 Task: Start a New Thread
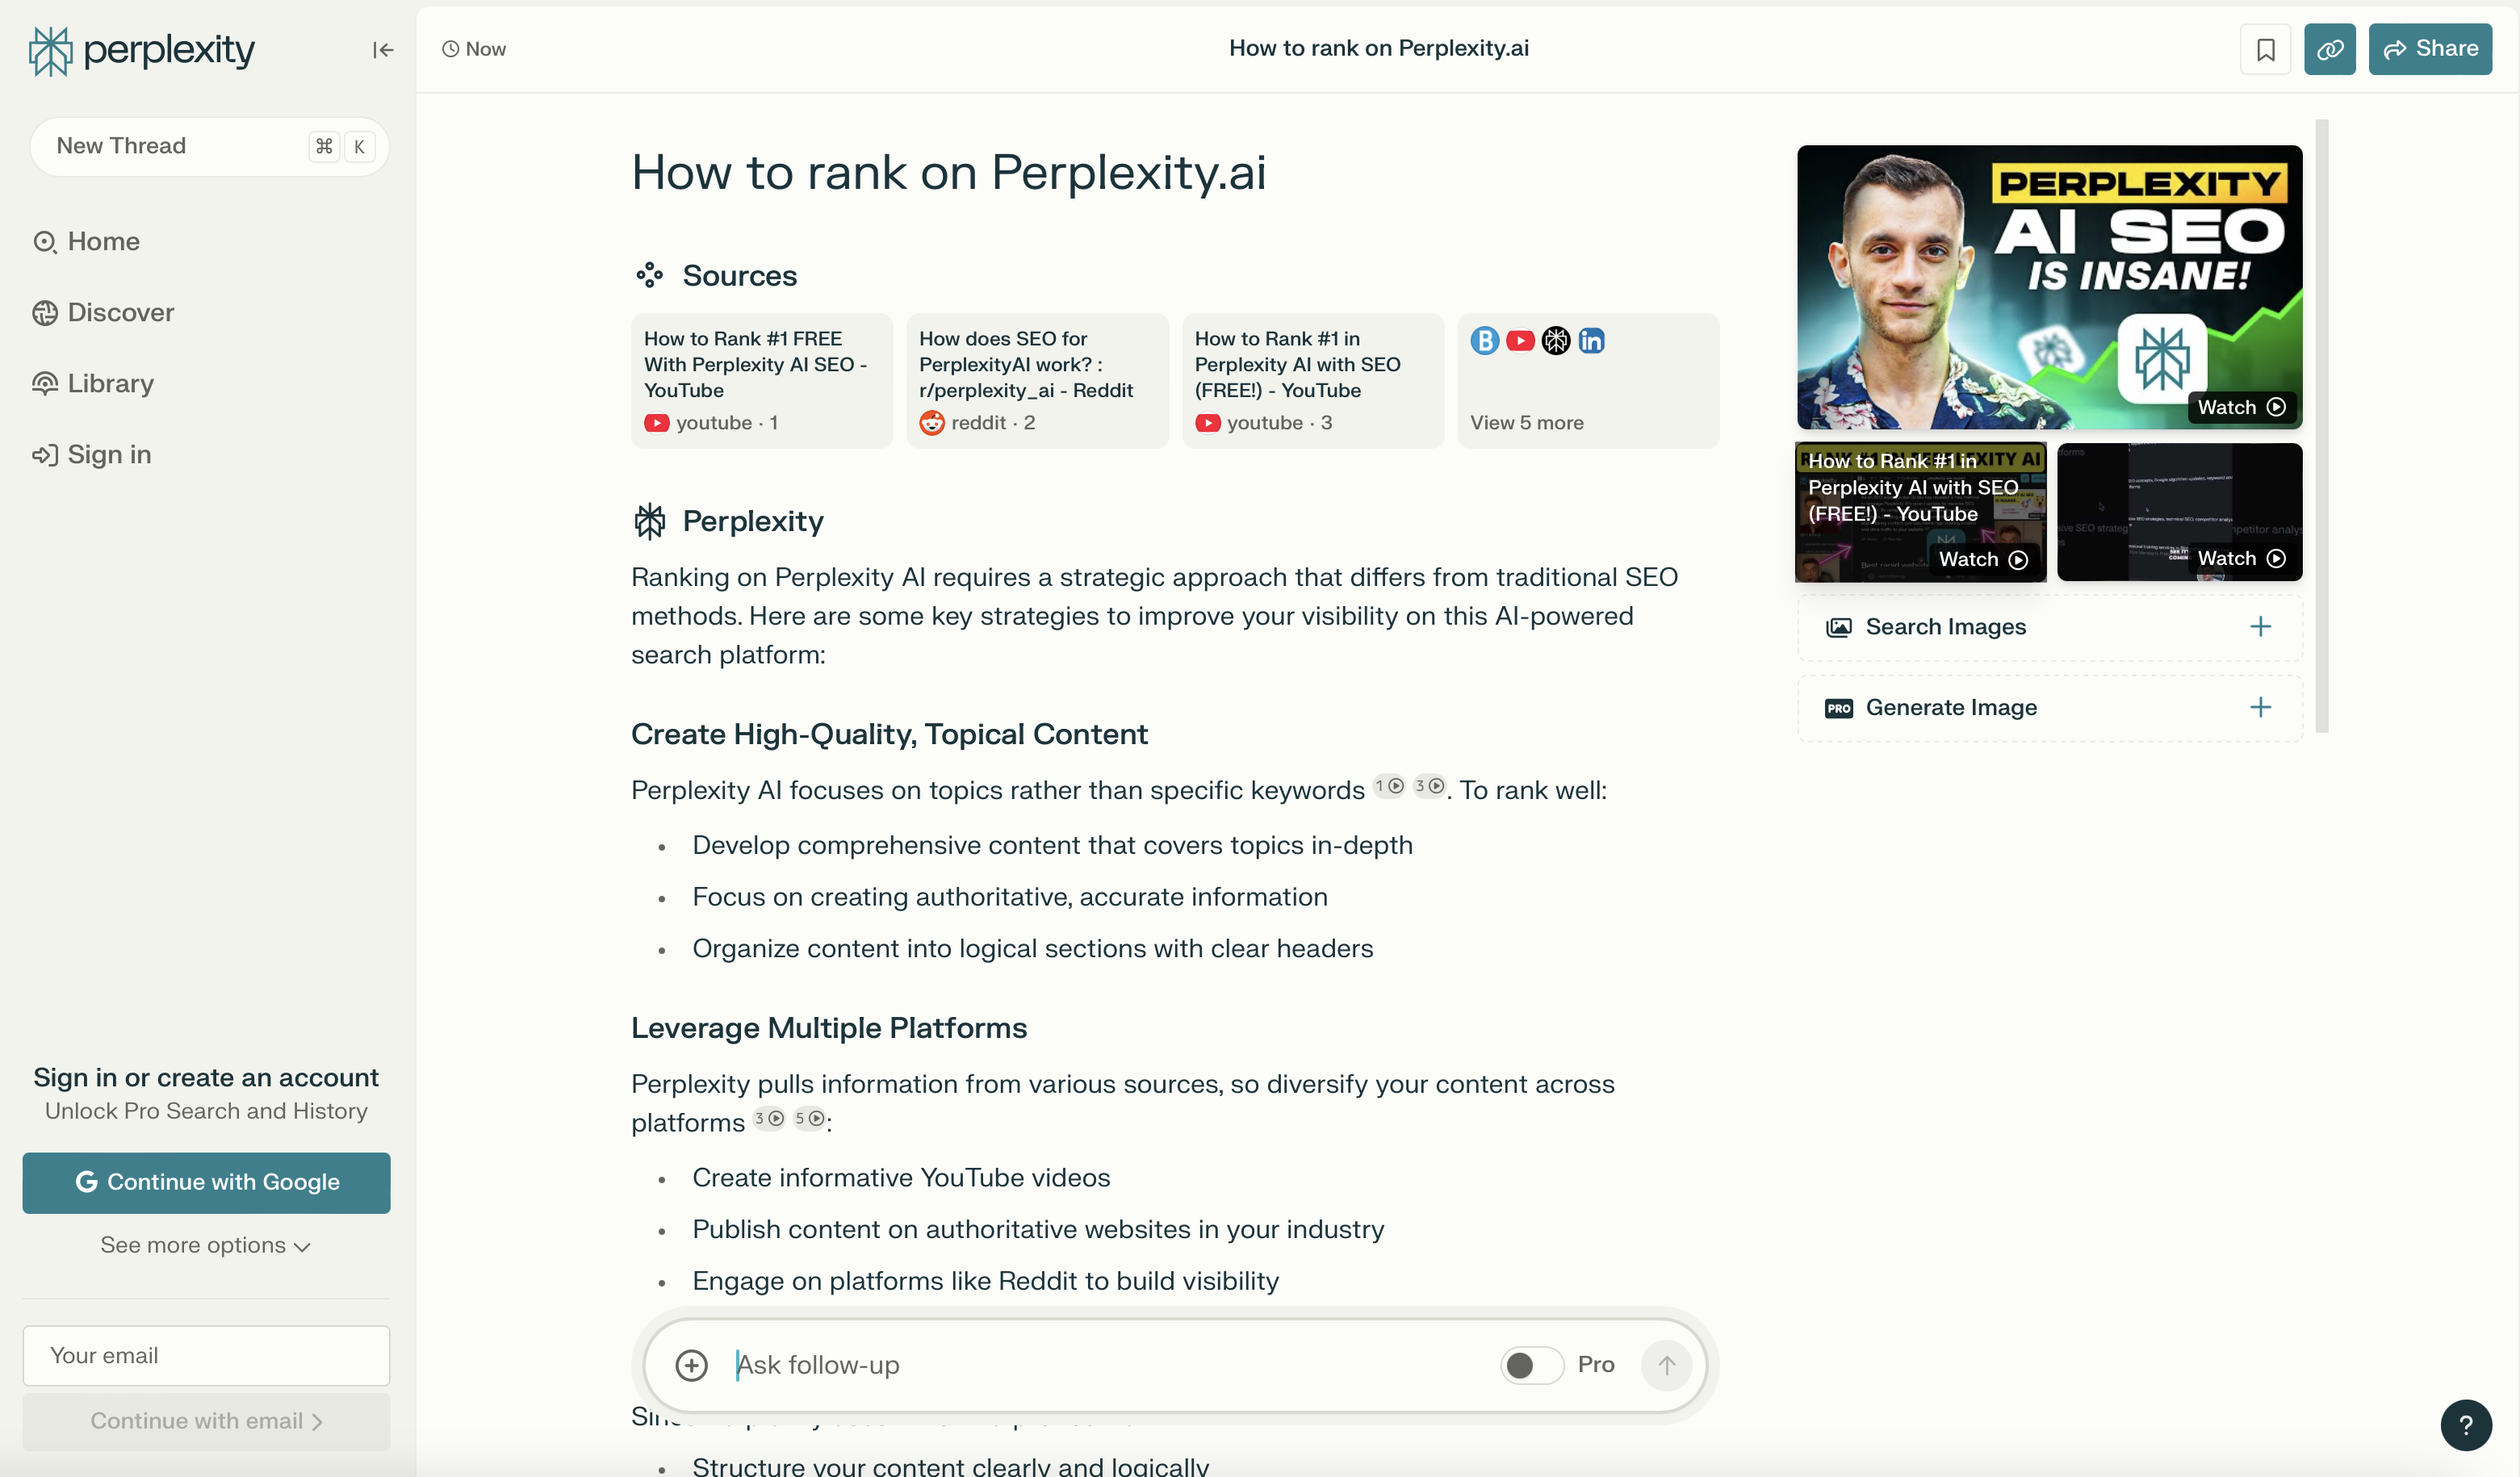tap(209, 146)
